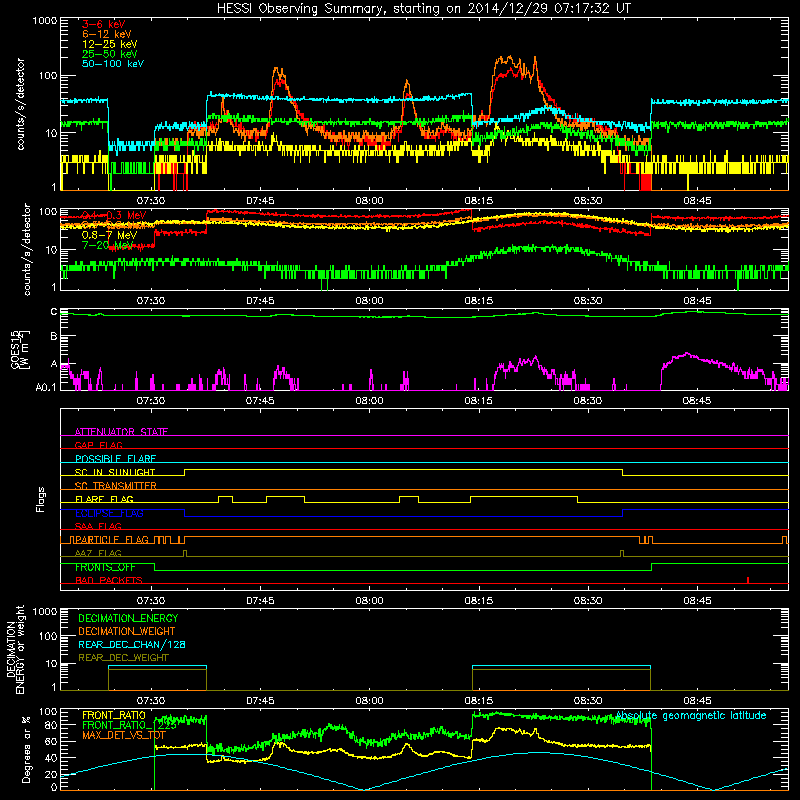Click the FRONT_RATIO_1225 legend label
Image resolution: width=800 pixels, height=800 pixels.
pyautogui.click(x=129, y=725)
